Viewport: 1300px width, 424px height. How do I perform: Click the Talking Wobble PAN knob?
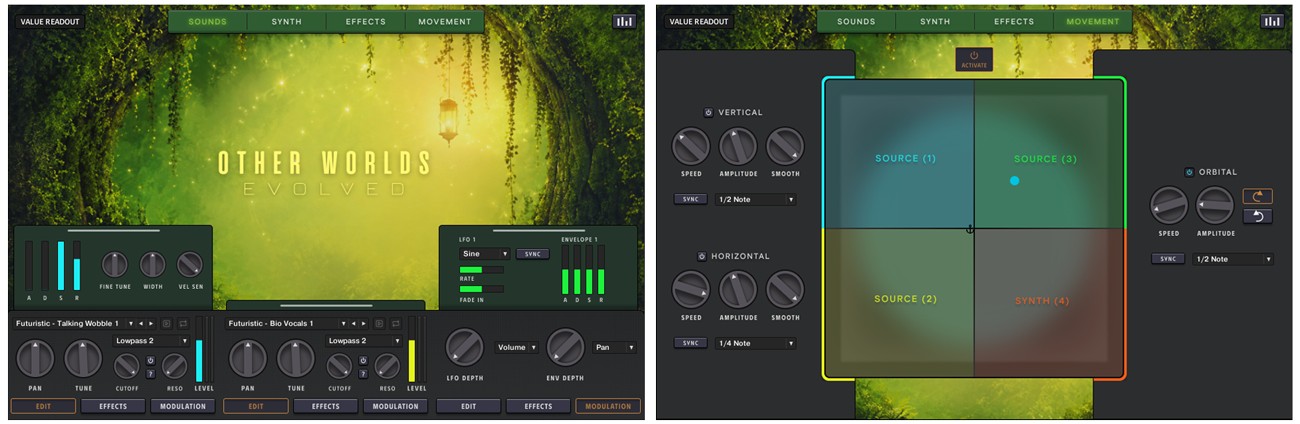(x=35, y=359)
